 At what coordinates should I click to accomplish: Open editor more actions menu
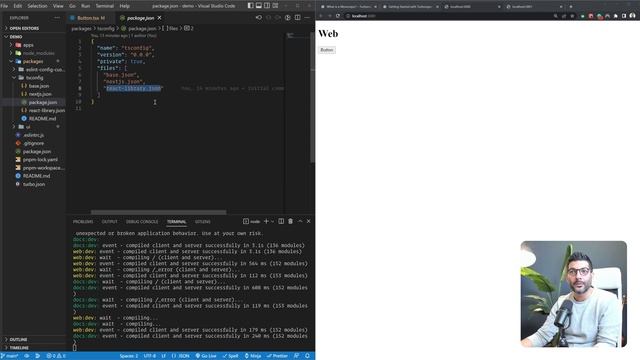[307, 18]
